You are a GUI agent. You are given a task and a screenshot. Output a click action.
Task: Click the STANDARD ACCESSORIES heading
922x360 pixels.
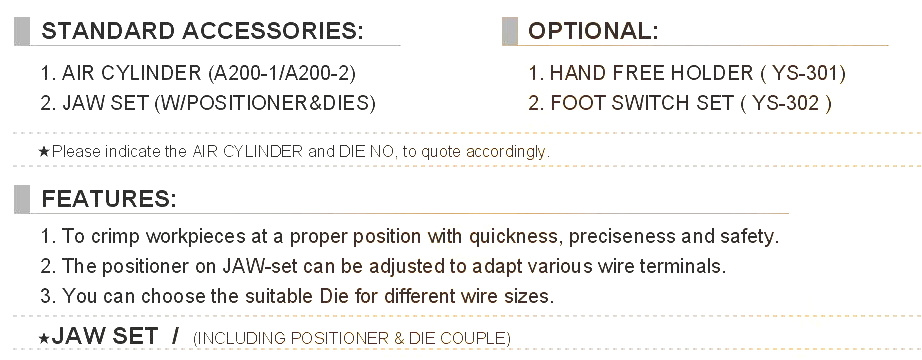click(202, 31)
